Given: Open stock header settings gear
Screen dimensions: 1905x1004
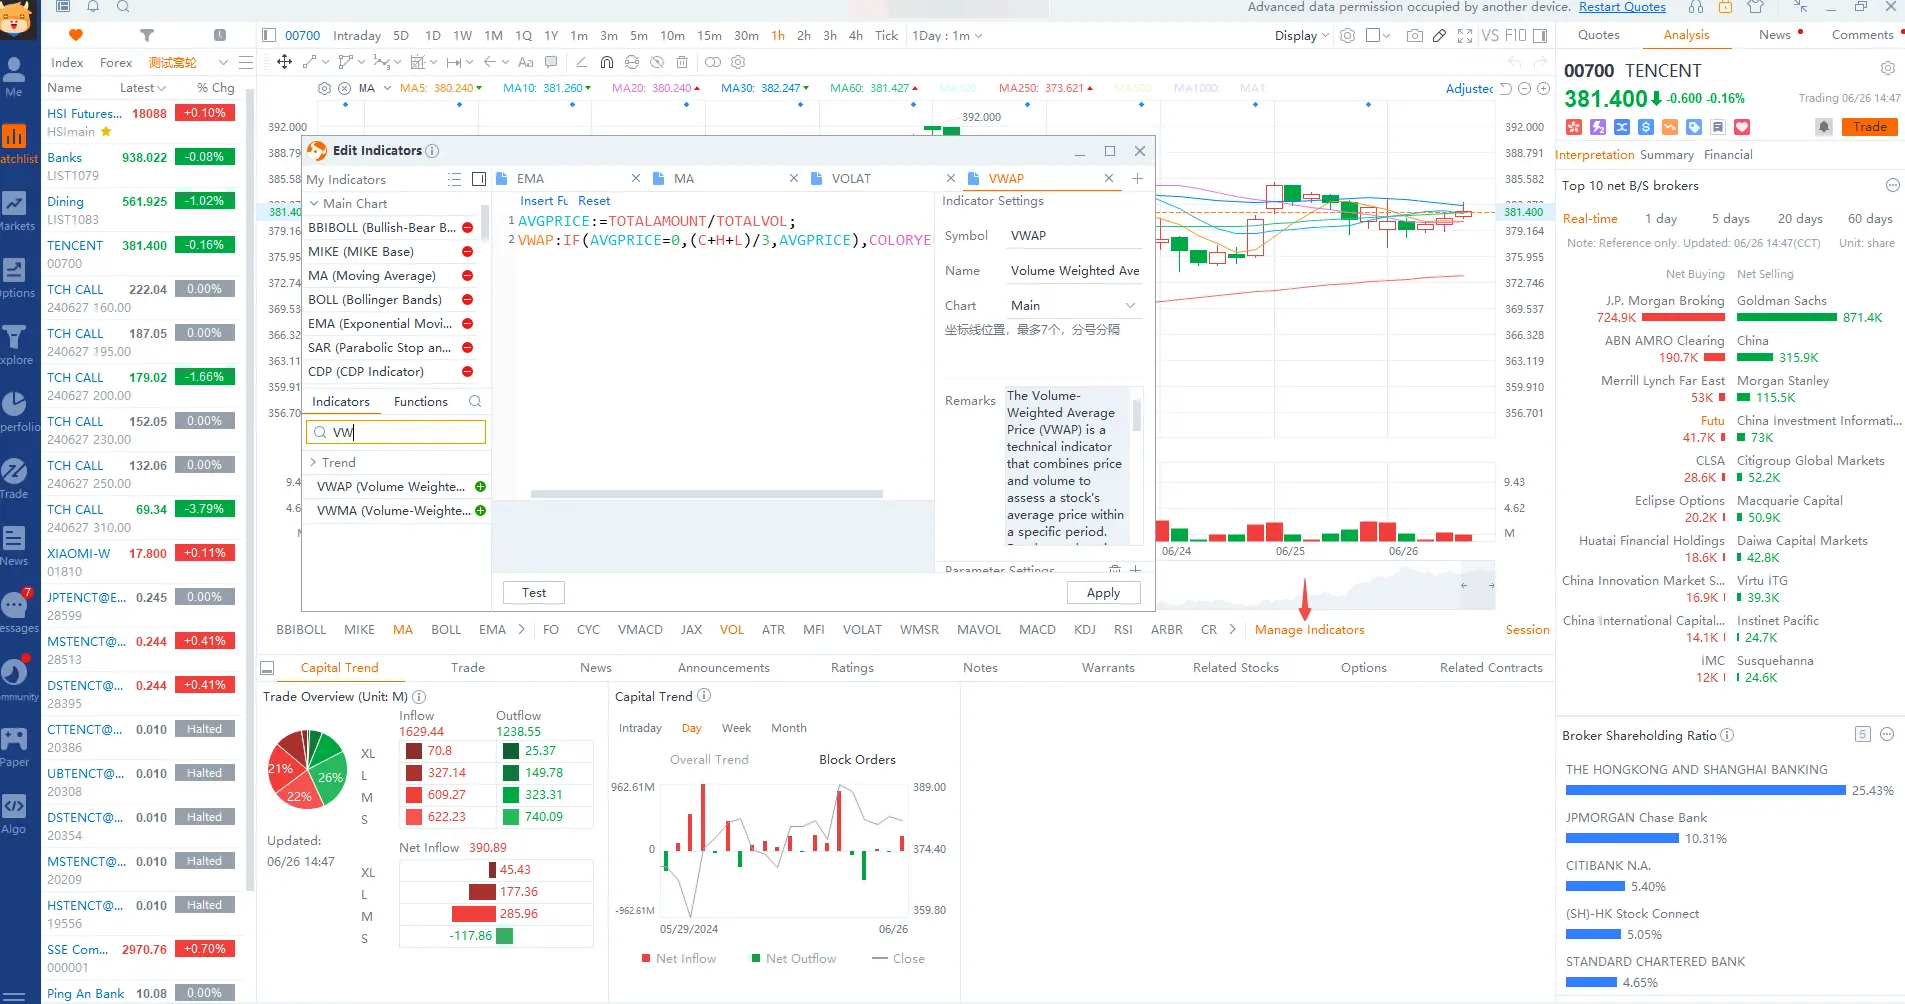Looking at the screenshot, I should (x=1887, y=69).
